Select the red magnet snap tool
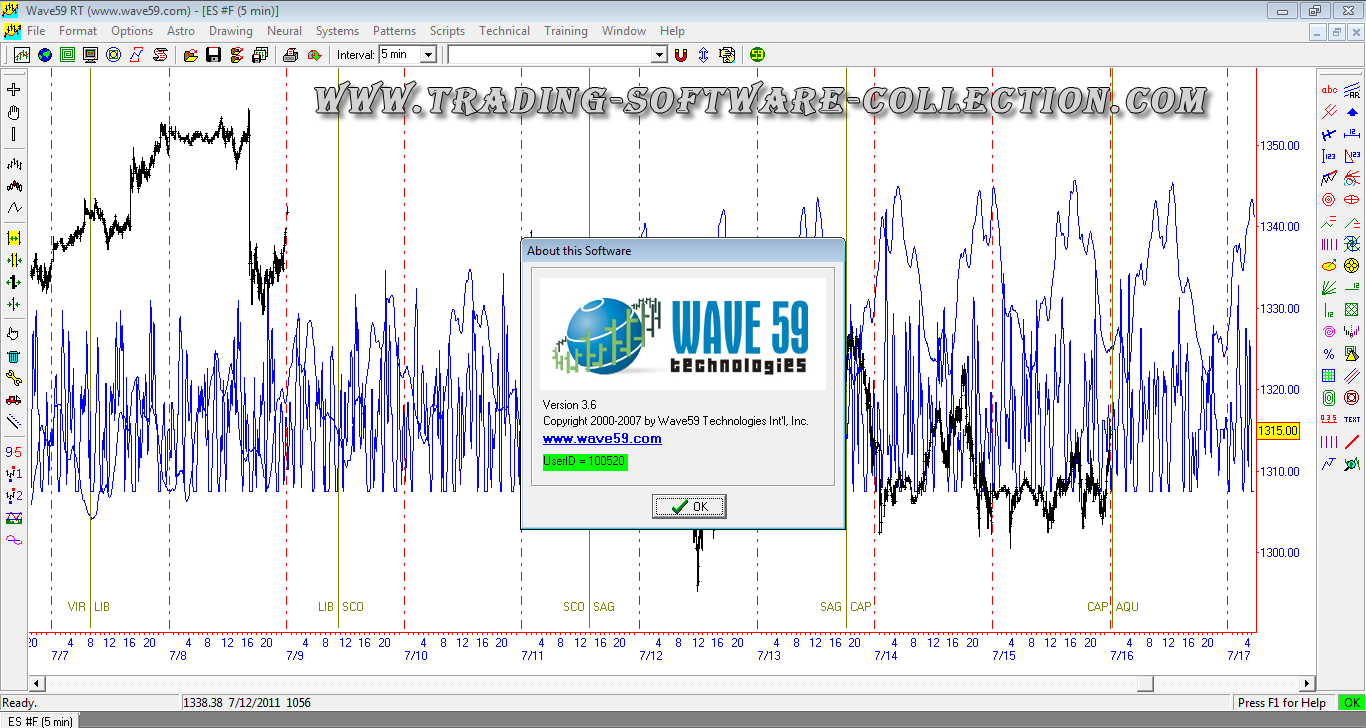 [681, 55]
